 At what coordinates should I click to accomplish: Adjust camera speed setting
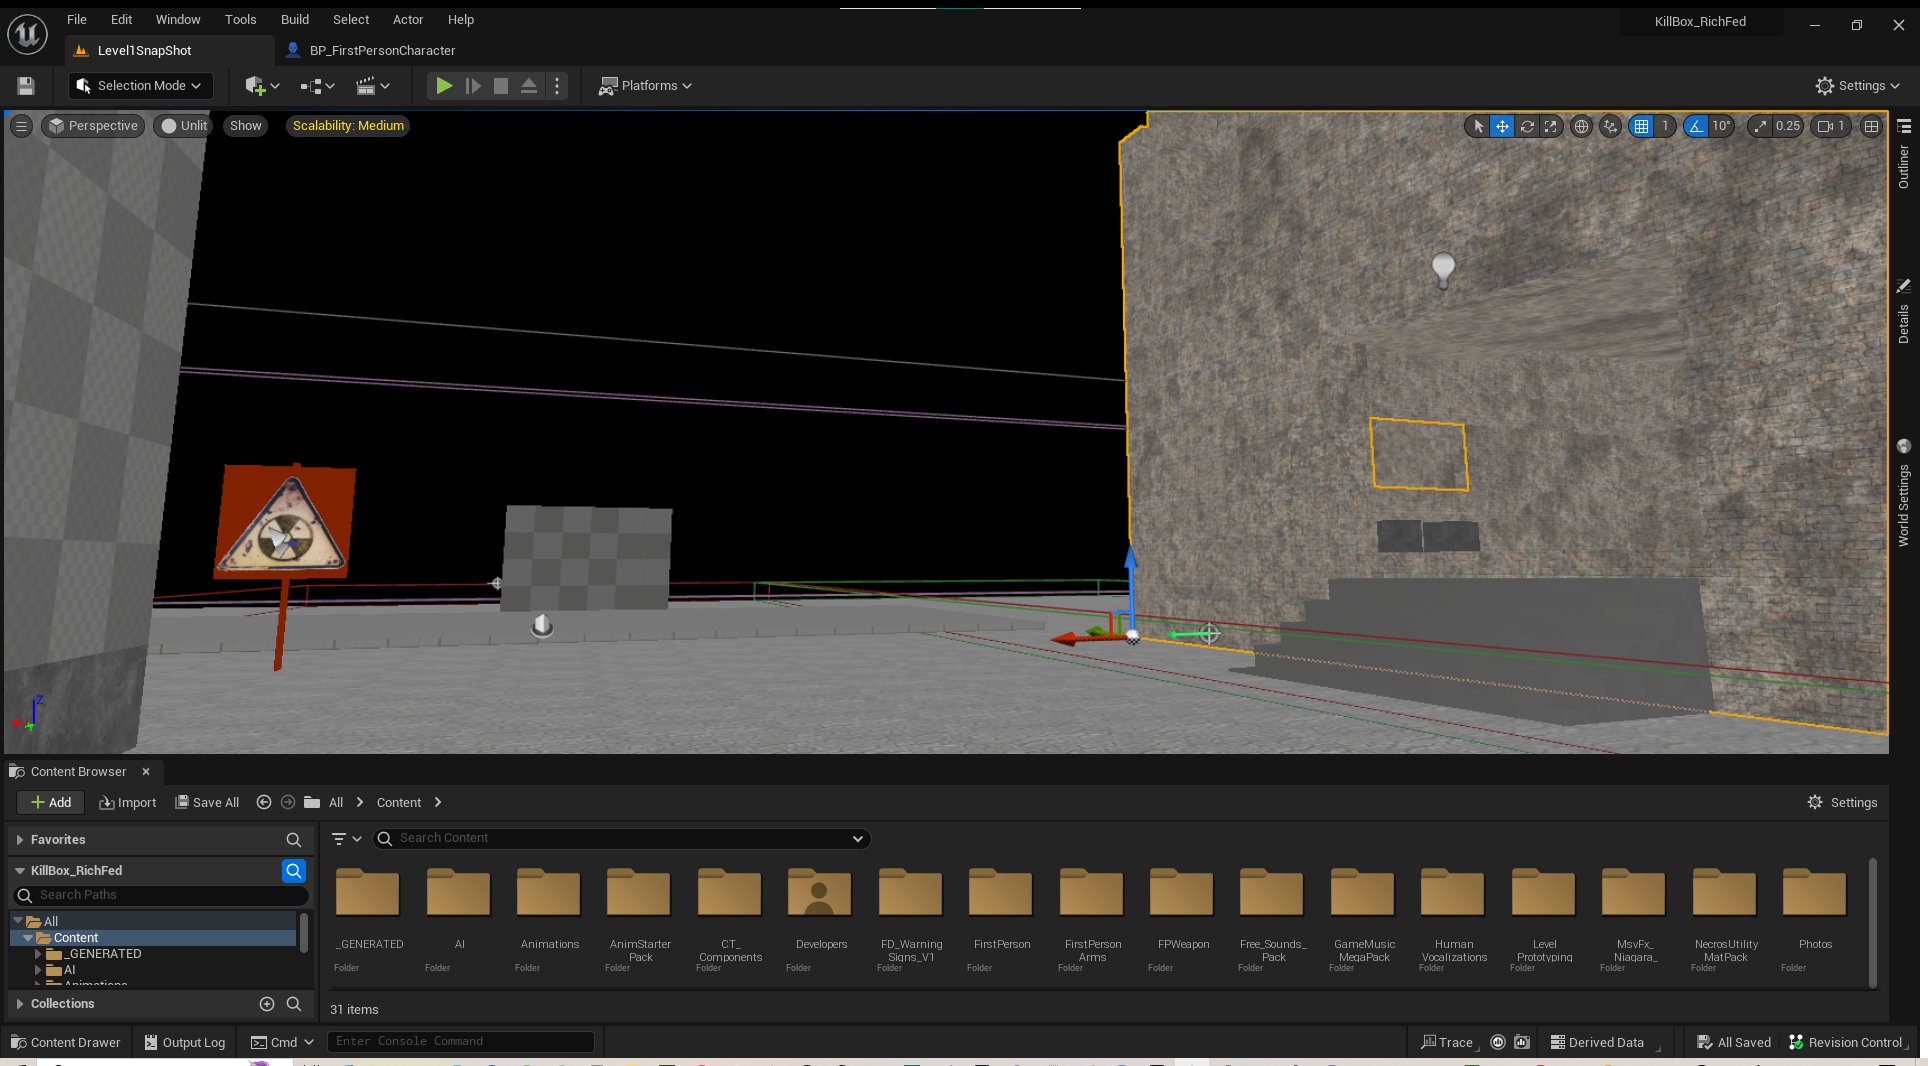coord(1832,126)
